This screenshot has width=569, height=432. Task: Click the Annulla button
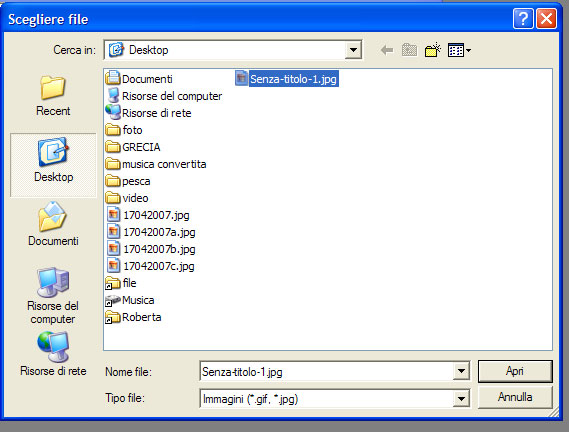[515, 397]
